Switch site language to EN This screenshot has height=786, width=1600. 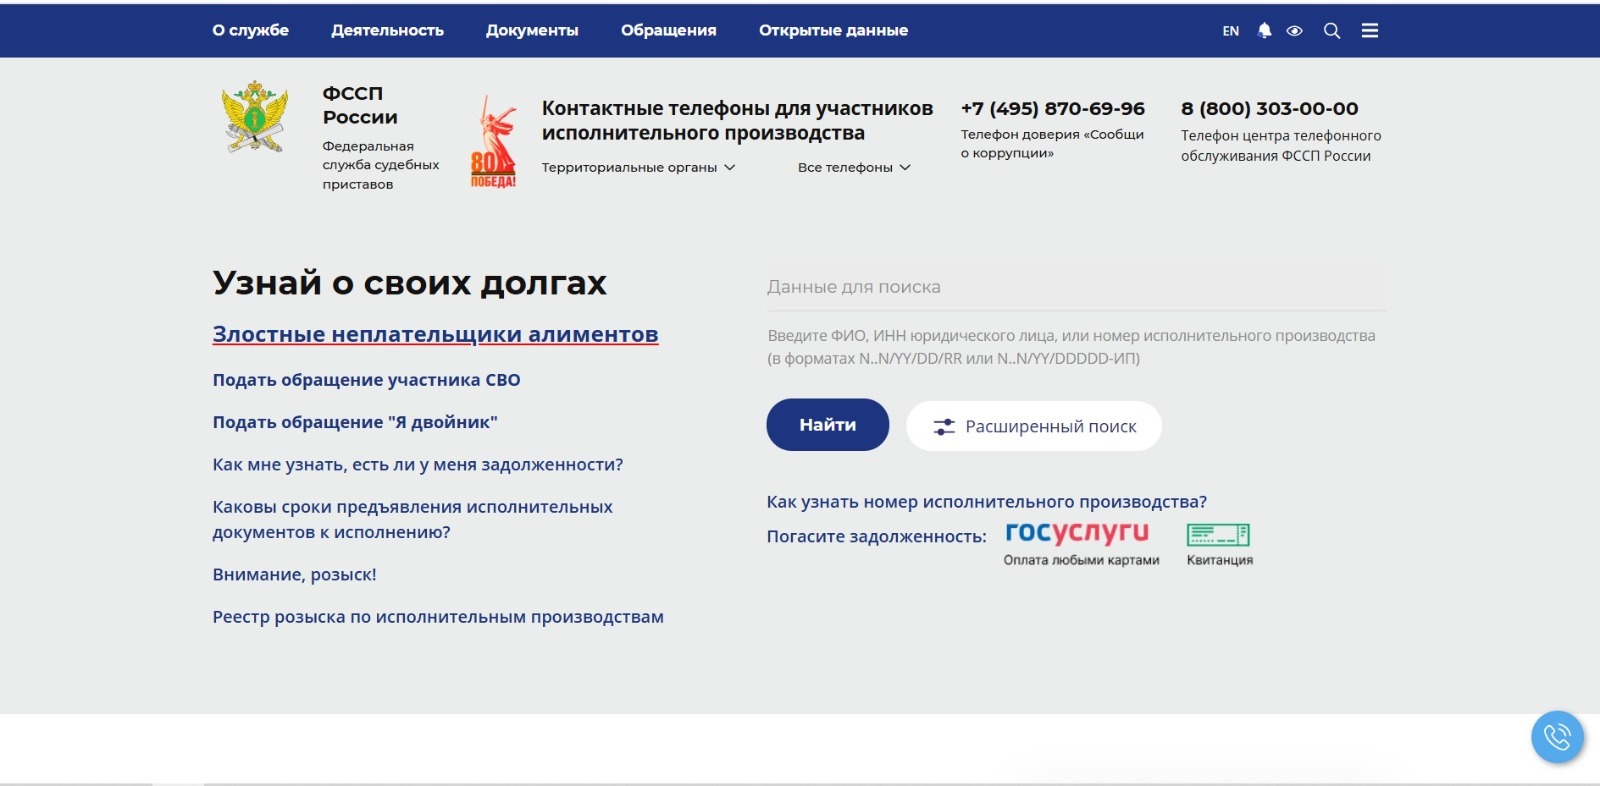pyautogui.click(x=1231, y=31)
